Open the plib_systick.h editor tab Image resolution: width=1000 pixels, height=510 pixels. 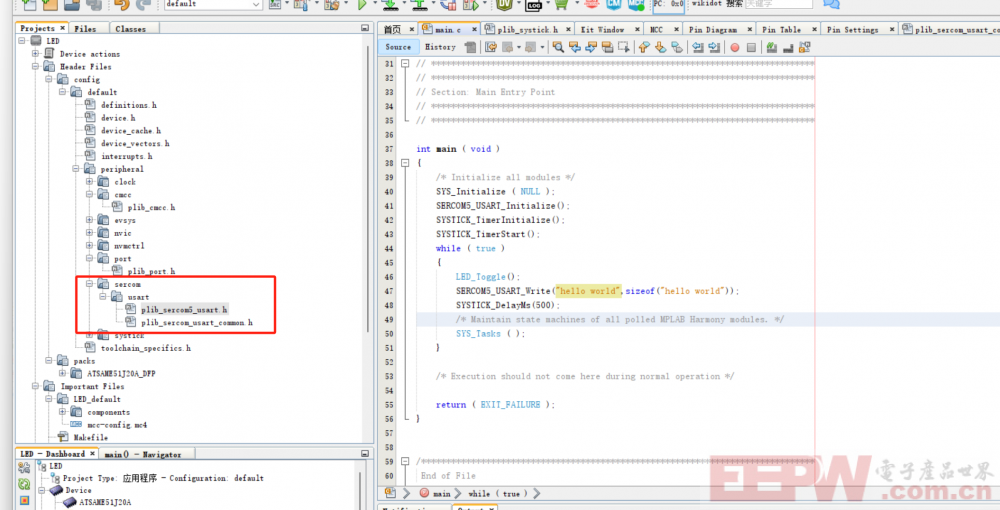[527, 29]
